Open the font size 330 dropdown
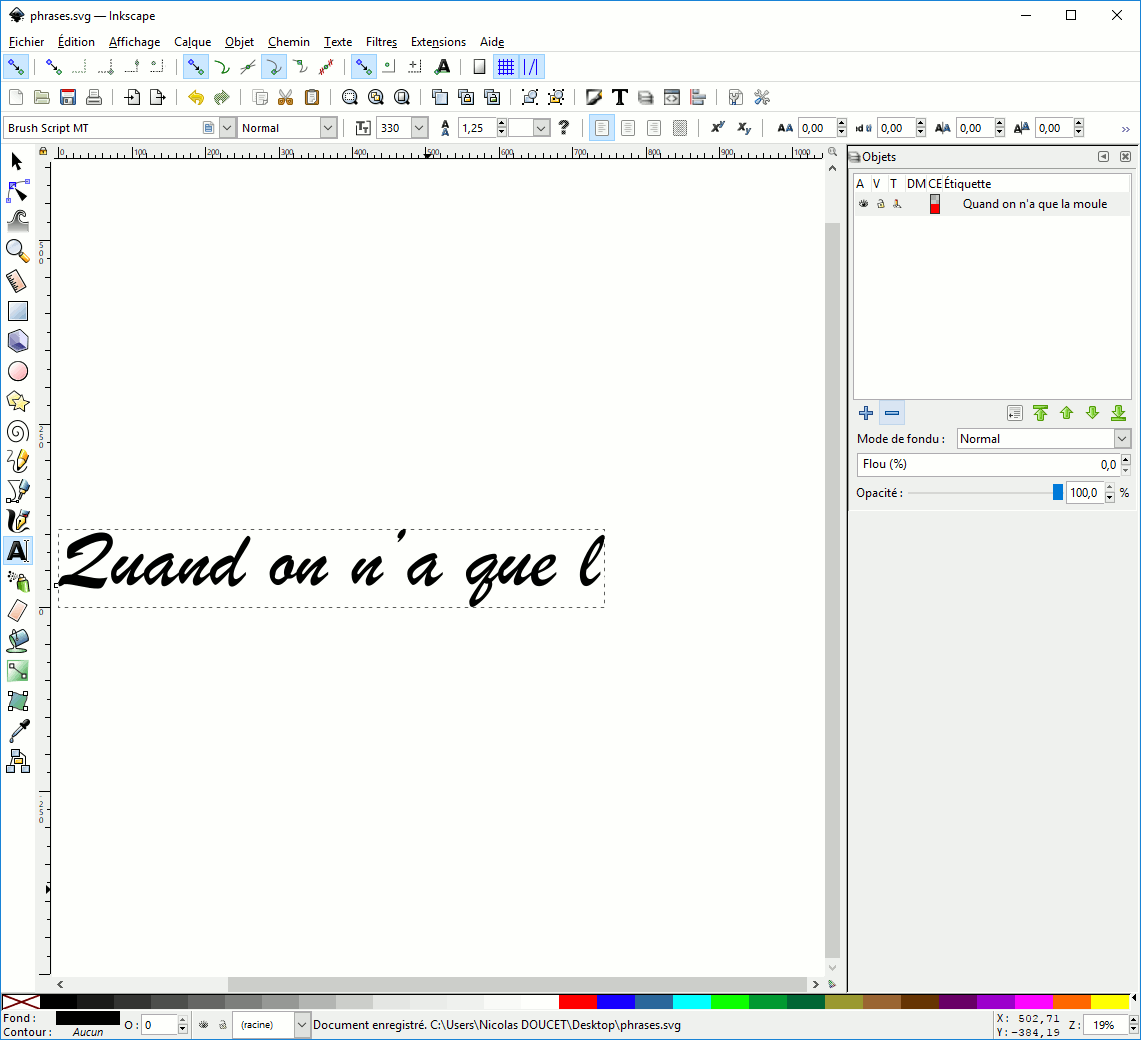1141x1040 pixels. pyautogui.click(x=419, y=128)
